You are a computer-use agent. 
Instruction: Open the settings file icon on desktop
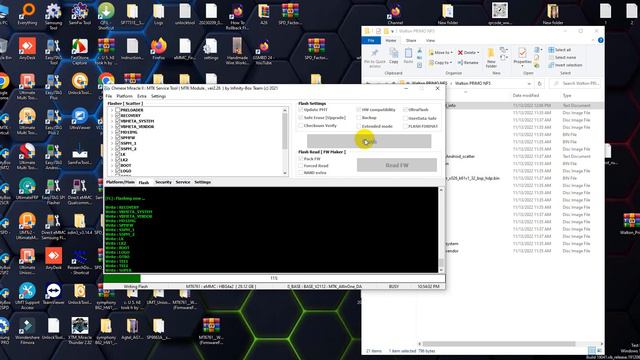click(211, 49)
